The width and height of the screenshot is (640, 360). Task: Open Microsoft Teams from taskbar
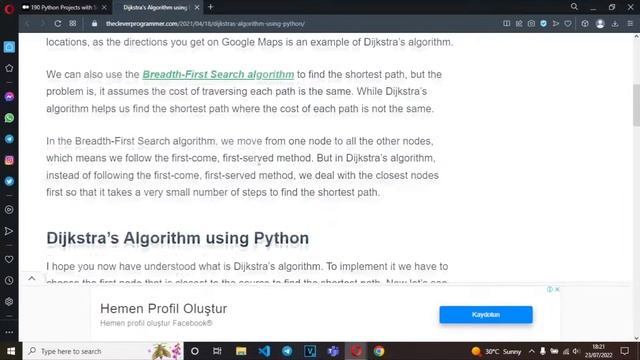pyautogui.click(x=333, y=351)
